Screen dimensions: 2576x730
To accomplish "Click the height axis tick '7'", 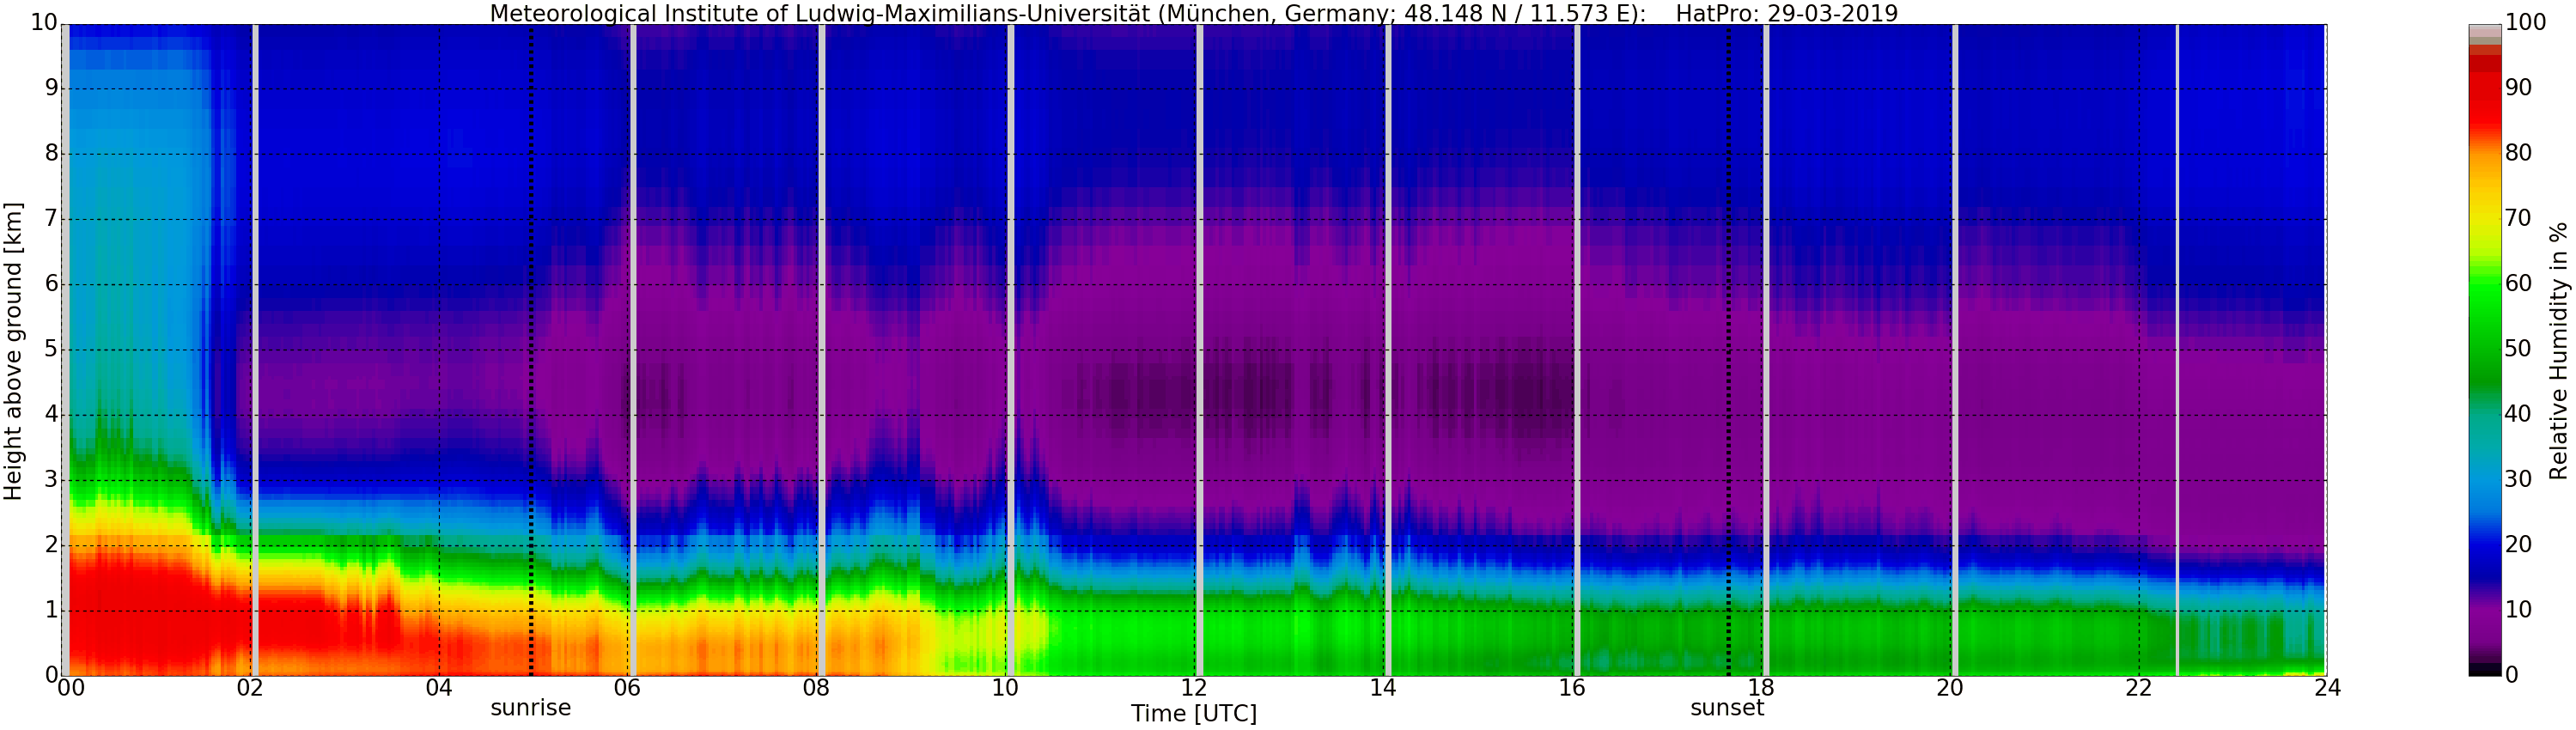I will (x=51, y=219).
